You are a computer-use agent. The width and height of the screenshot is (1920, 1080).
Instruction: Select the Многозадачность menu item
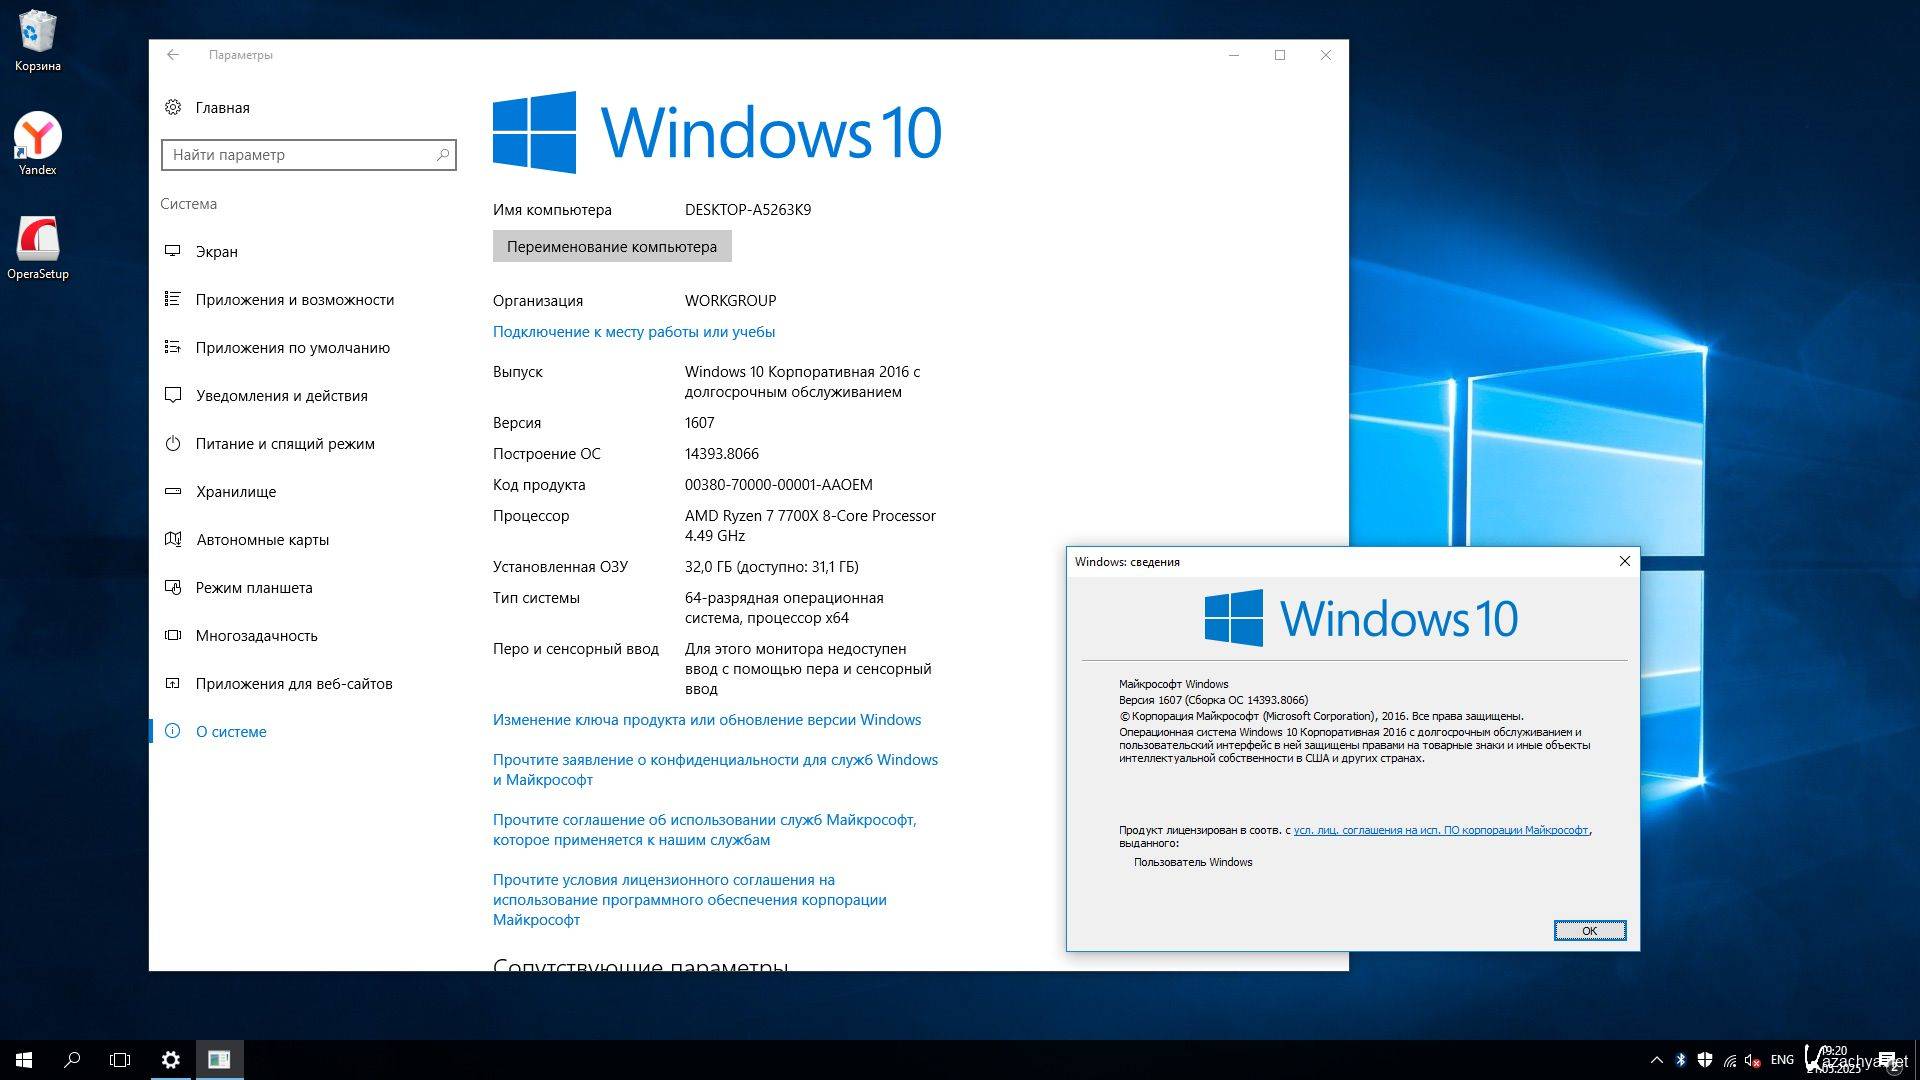[256, 636]
